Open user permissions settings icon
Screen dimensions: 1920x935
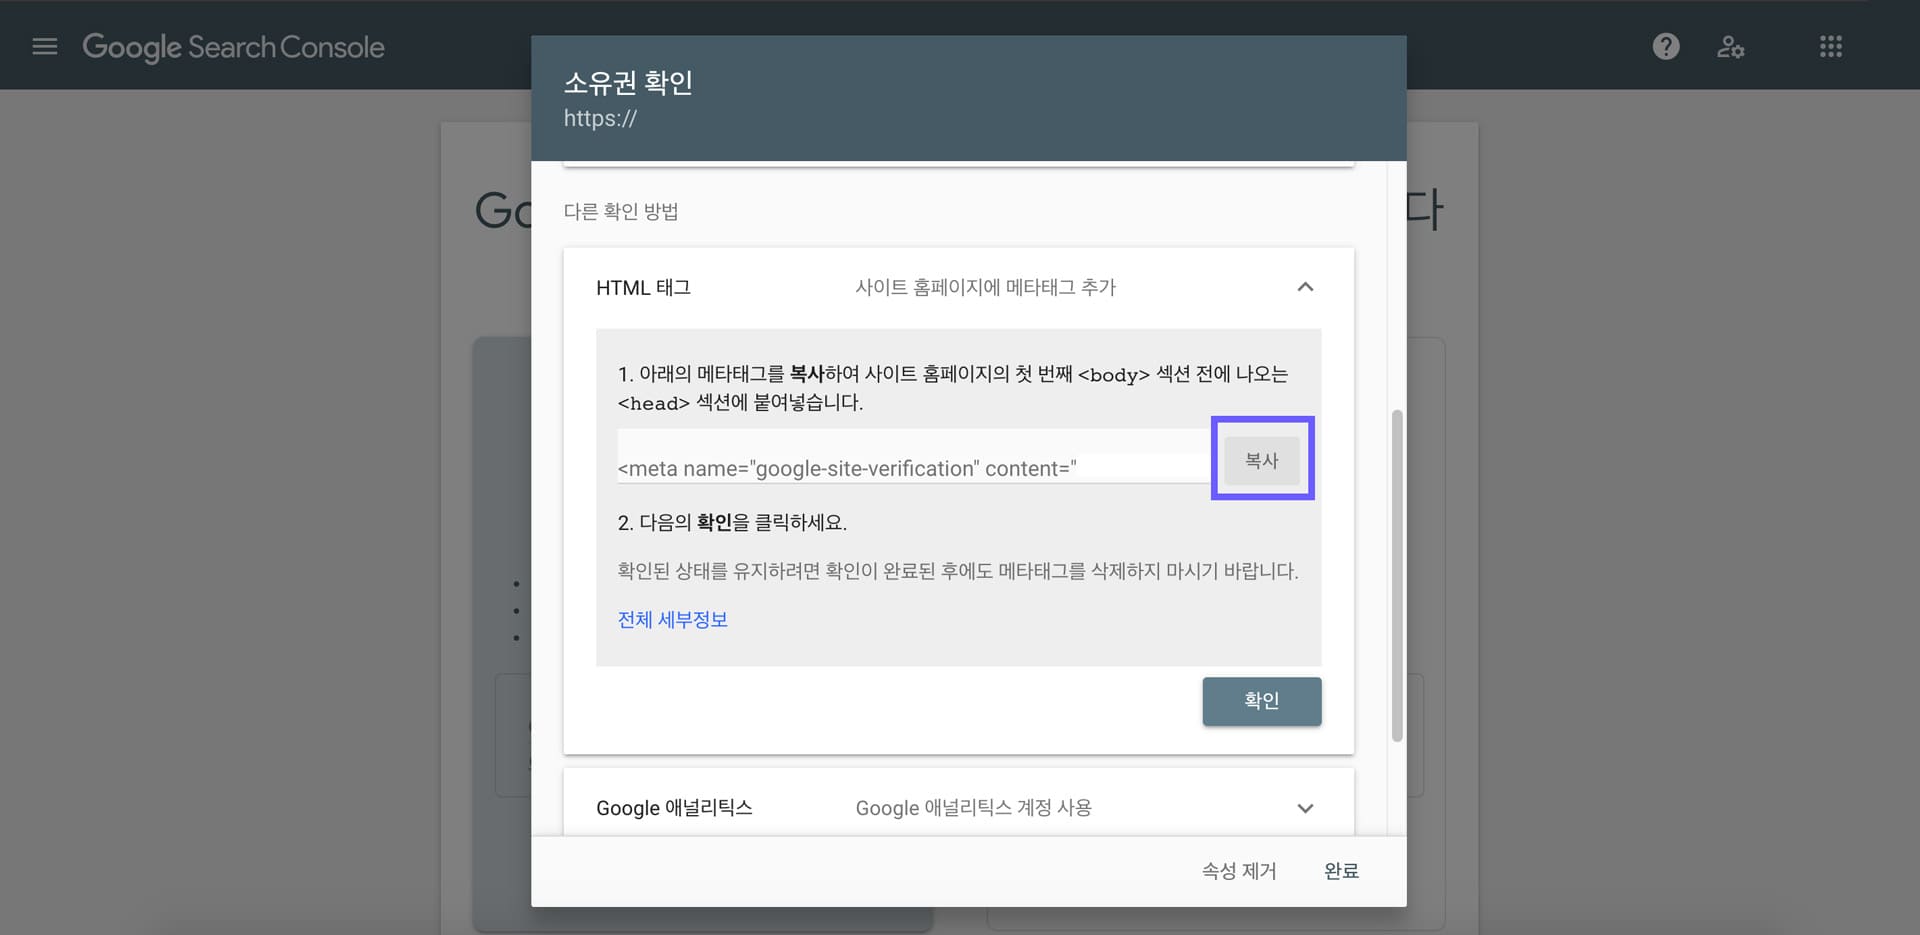[1731, 46]
